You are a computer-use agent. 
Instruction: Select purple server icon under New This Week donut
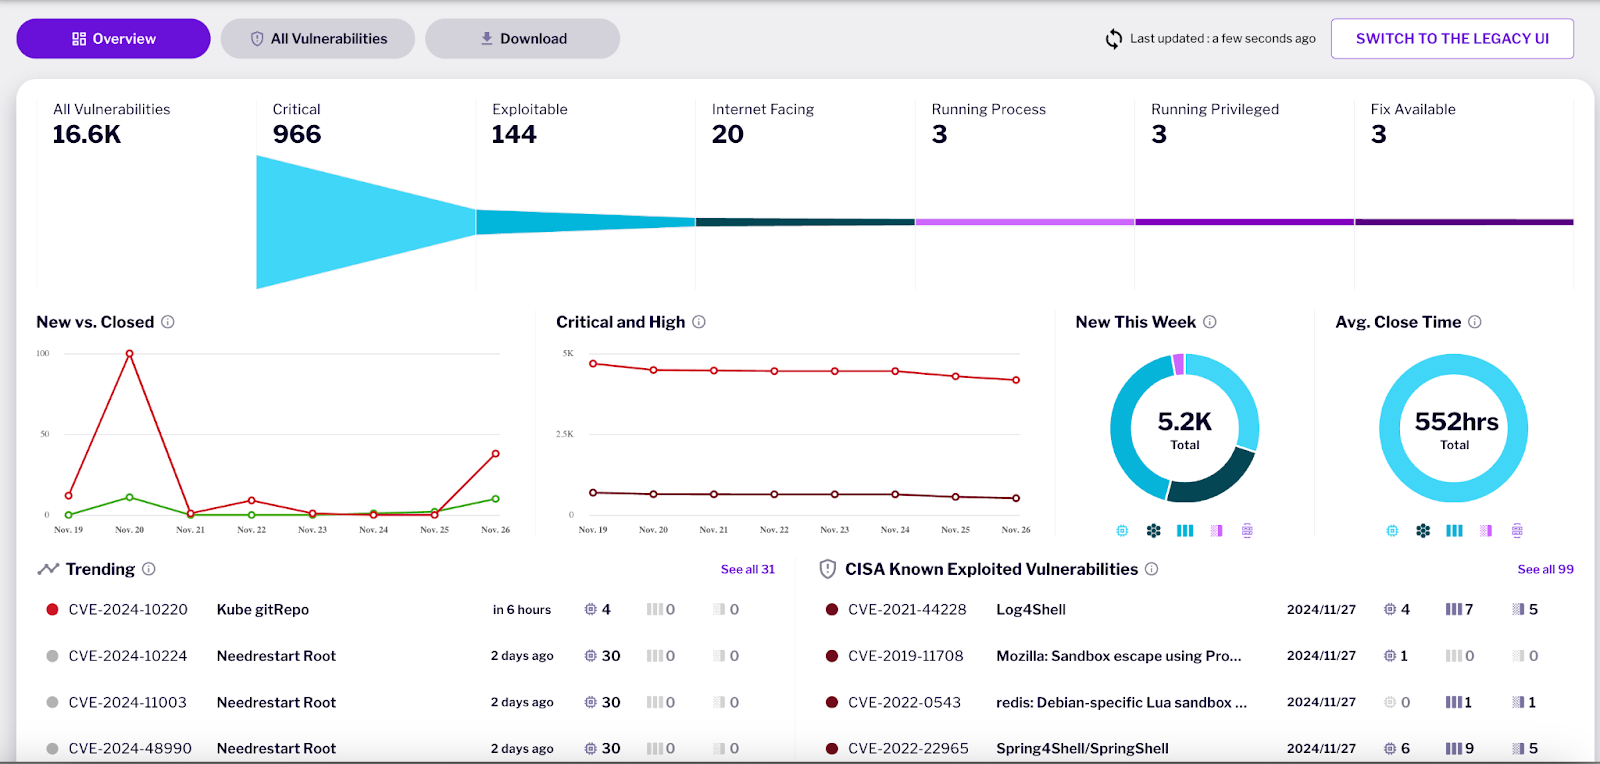point(1247,531)
